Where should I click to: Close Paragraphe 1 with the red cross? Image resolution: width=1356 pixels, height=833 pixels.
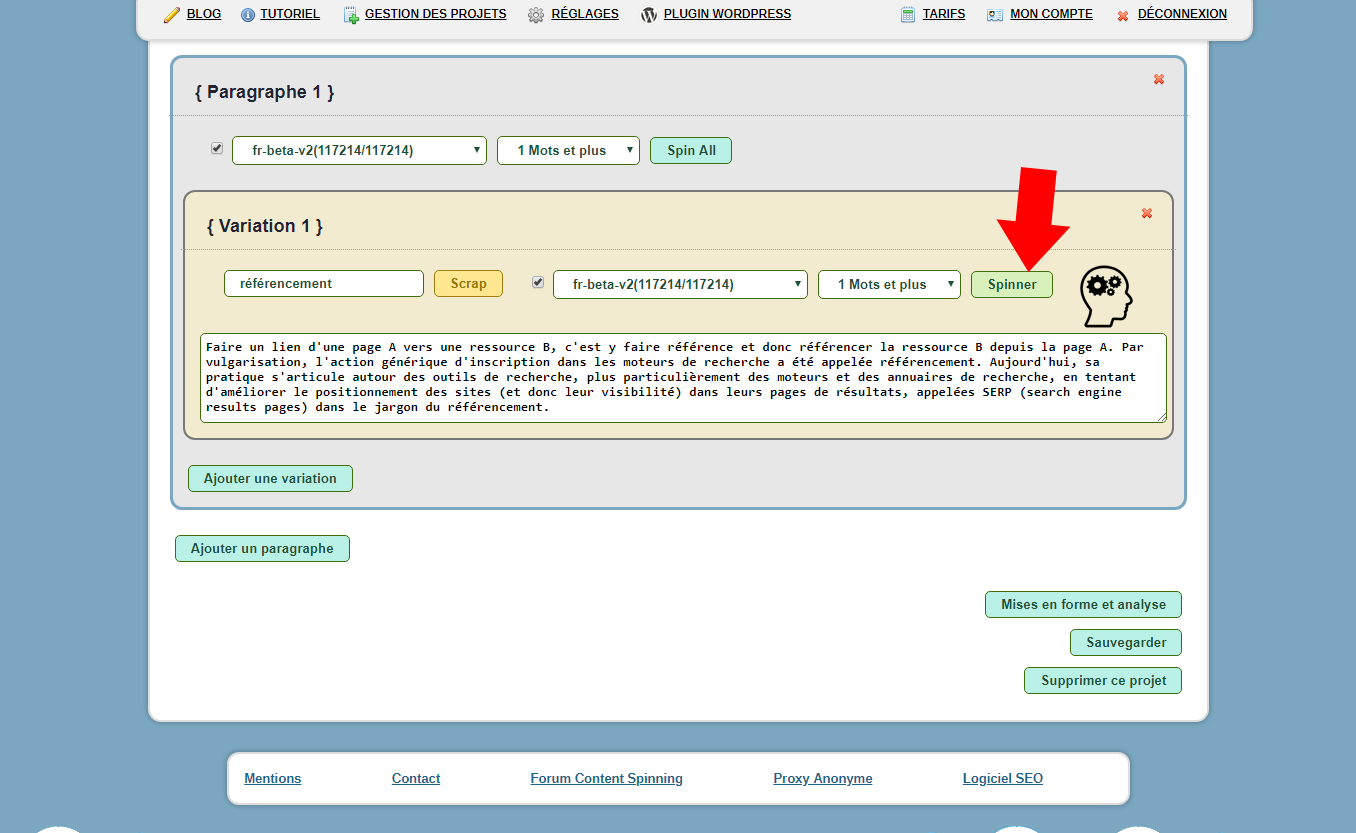[x=1159, y=79]
